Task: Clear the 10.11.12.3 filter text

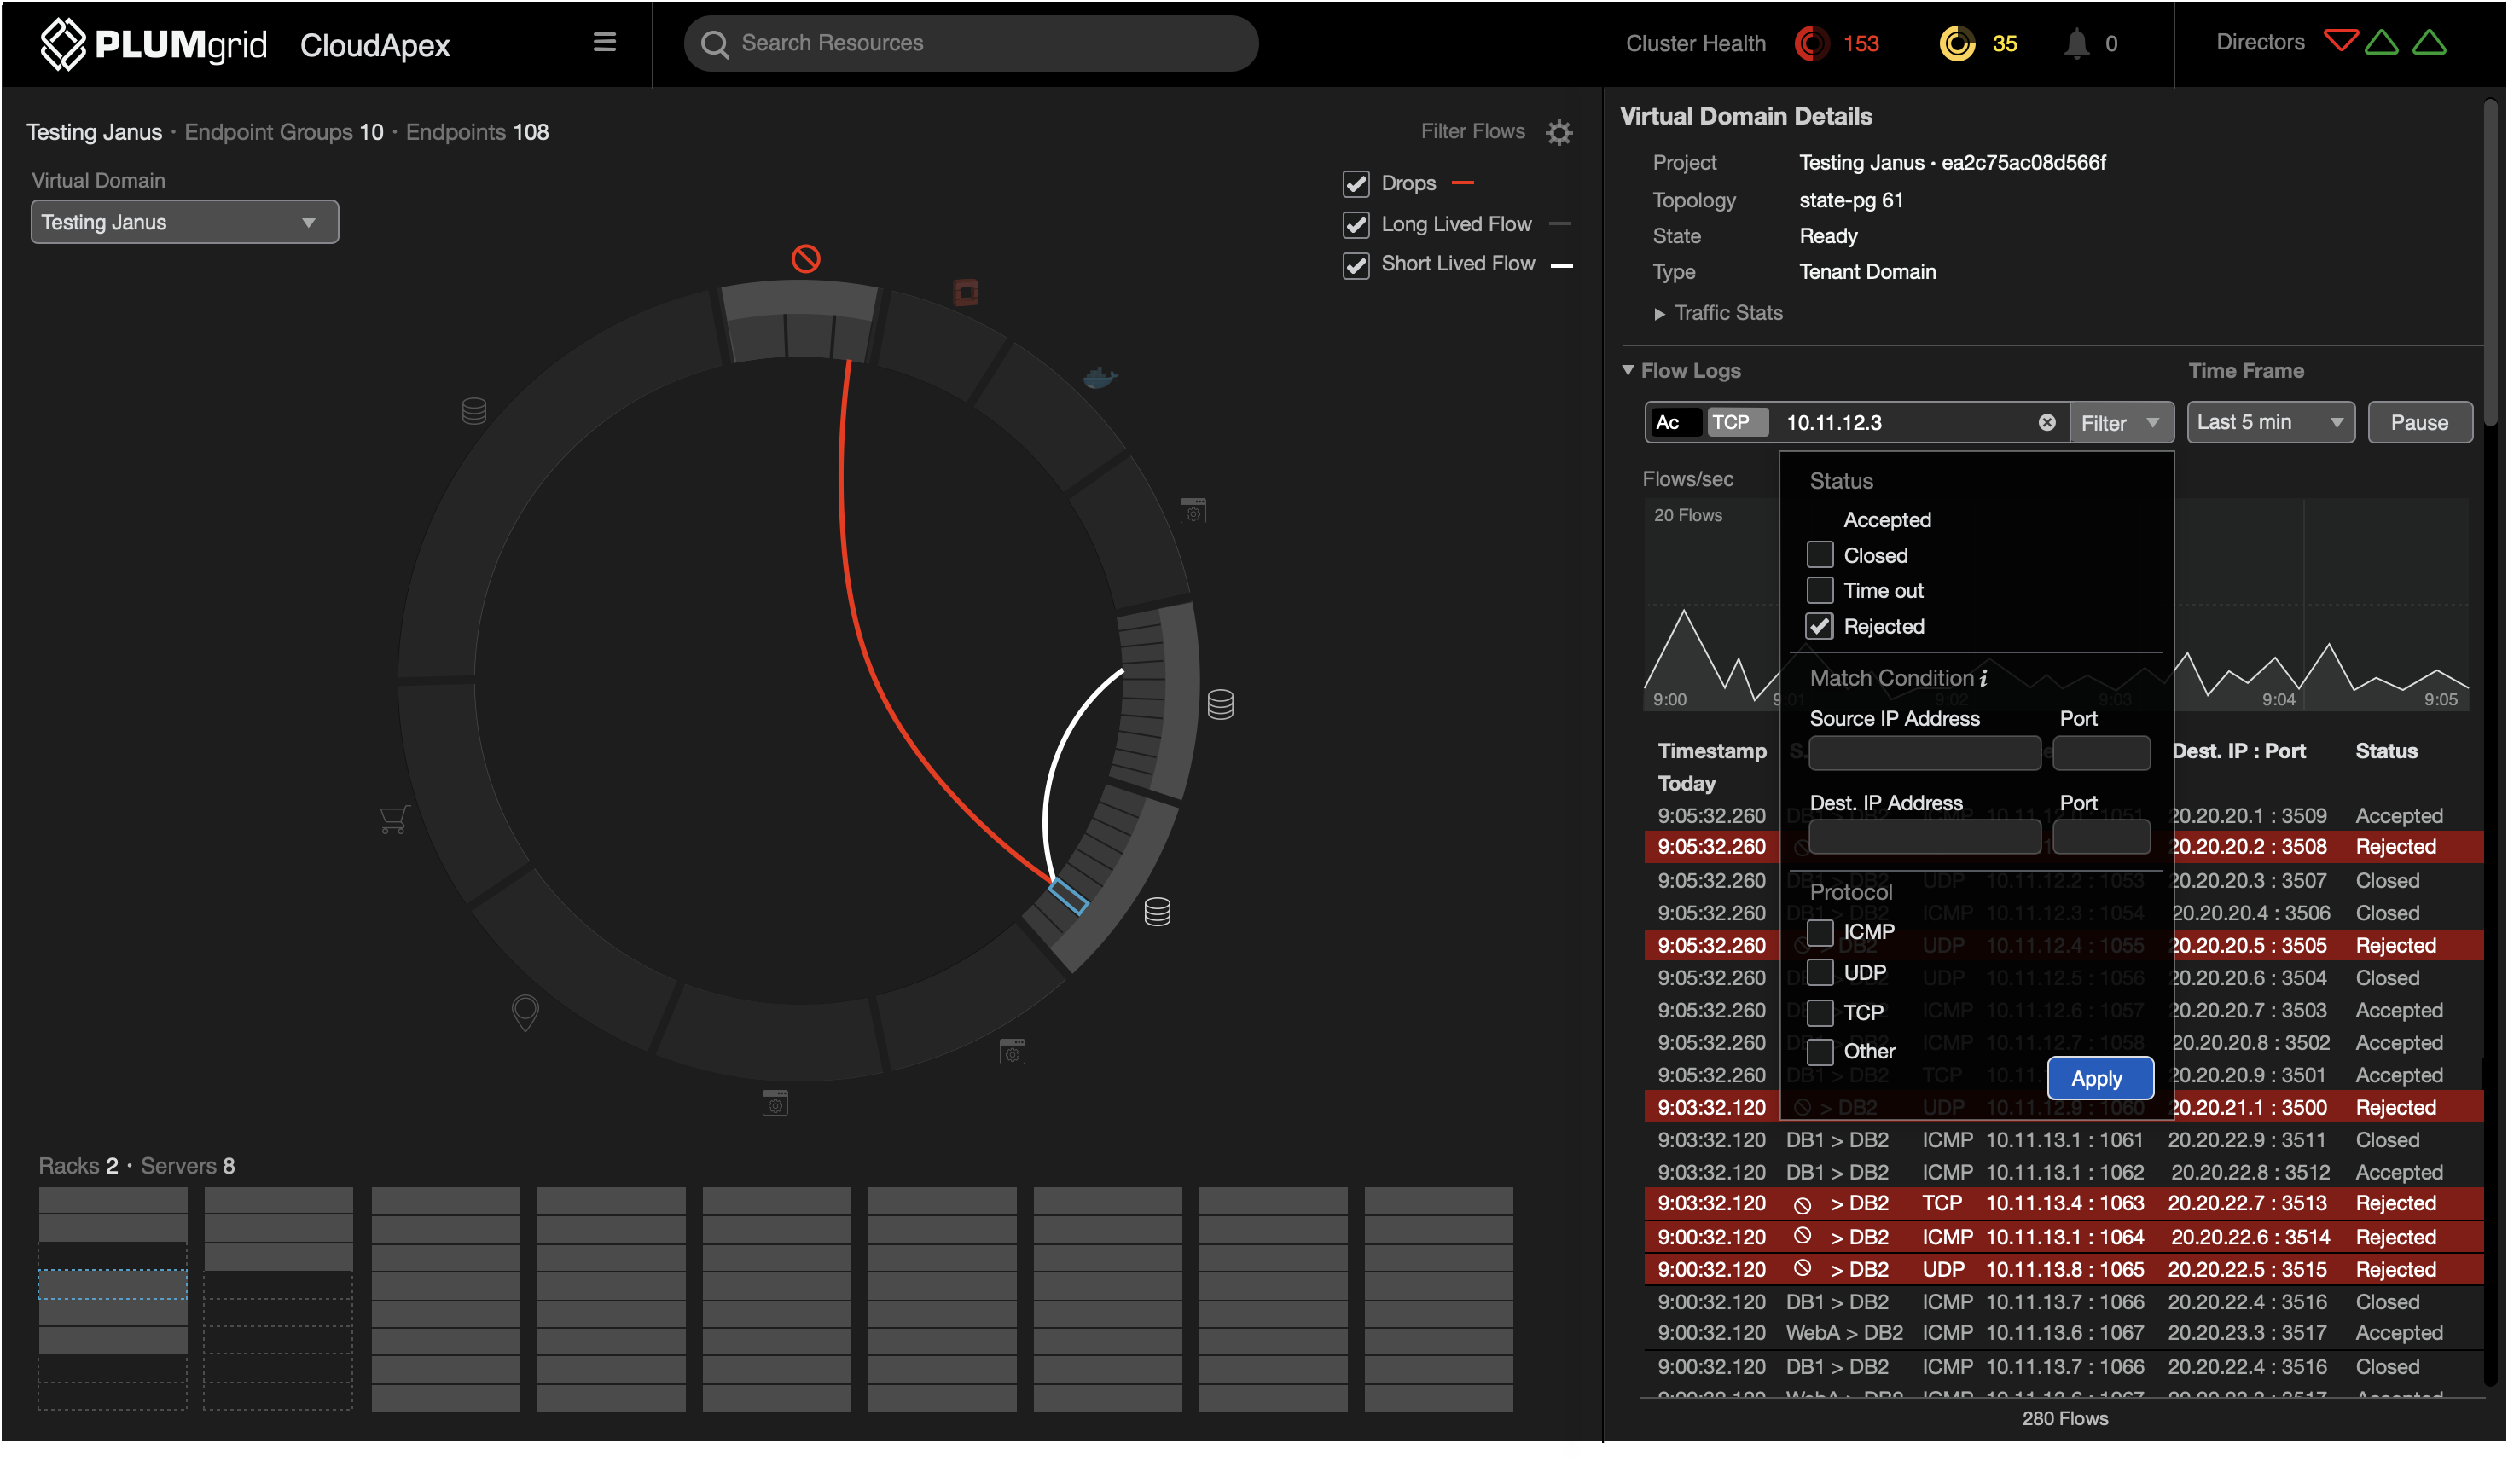Action: (x=2046, y=422)
